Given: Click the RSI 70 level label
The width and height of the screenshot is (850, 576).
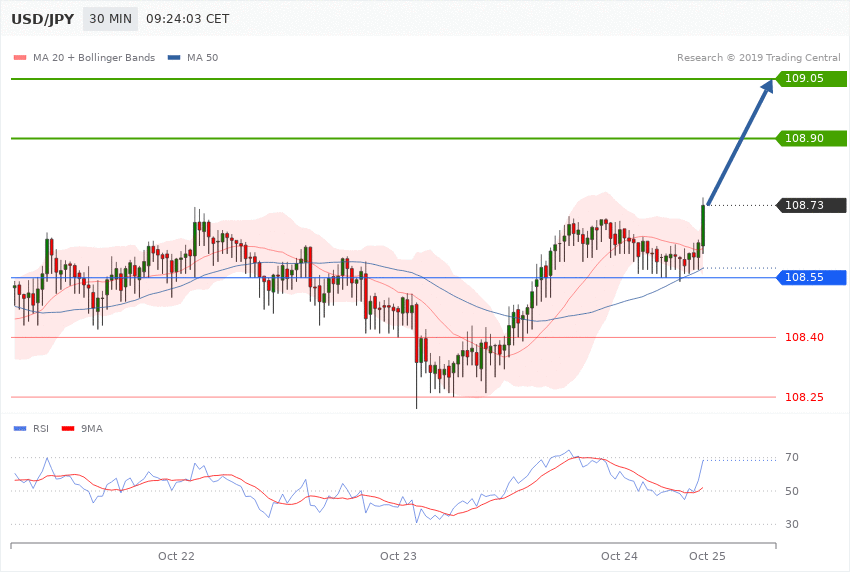Looking at the screenshot, I should click(792, 457).
